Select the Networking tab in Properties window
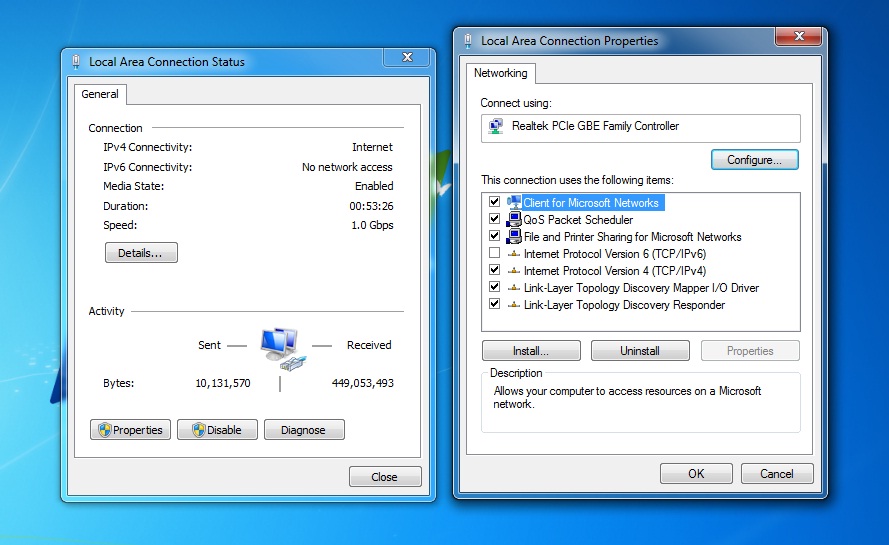 [501, 73]
